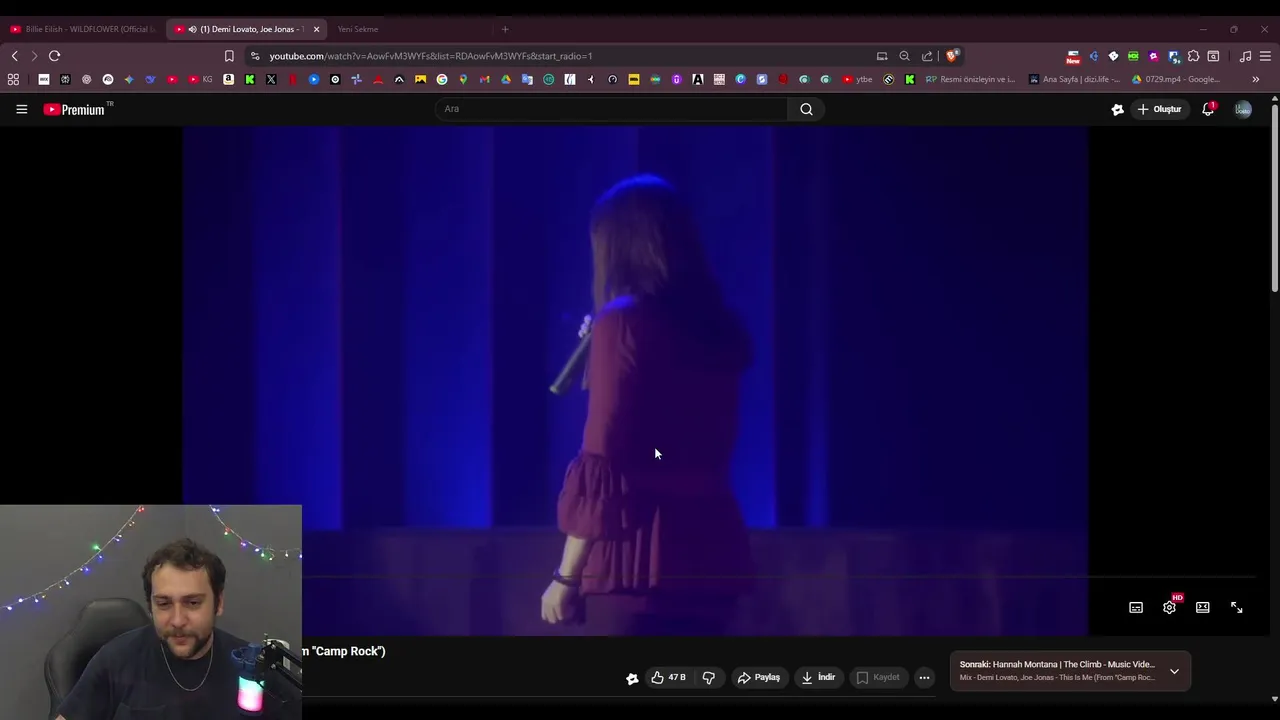1280x720 pixels.
Task: Click the share page icon in address bar
Action: point(927,56)
